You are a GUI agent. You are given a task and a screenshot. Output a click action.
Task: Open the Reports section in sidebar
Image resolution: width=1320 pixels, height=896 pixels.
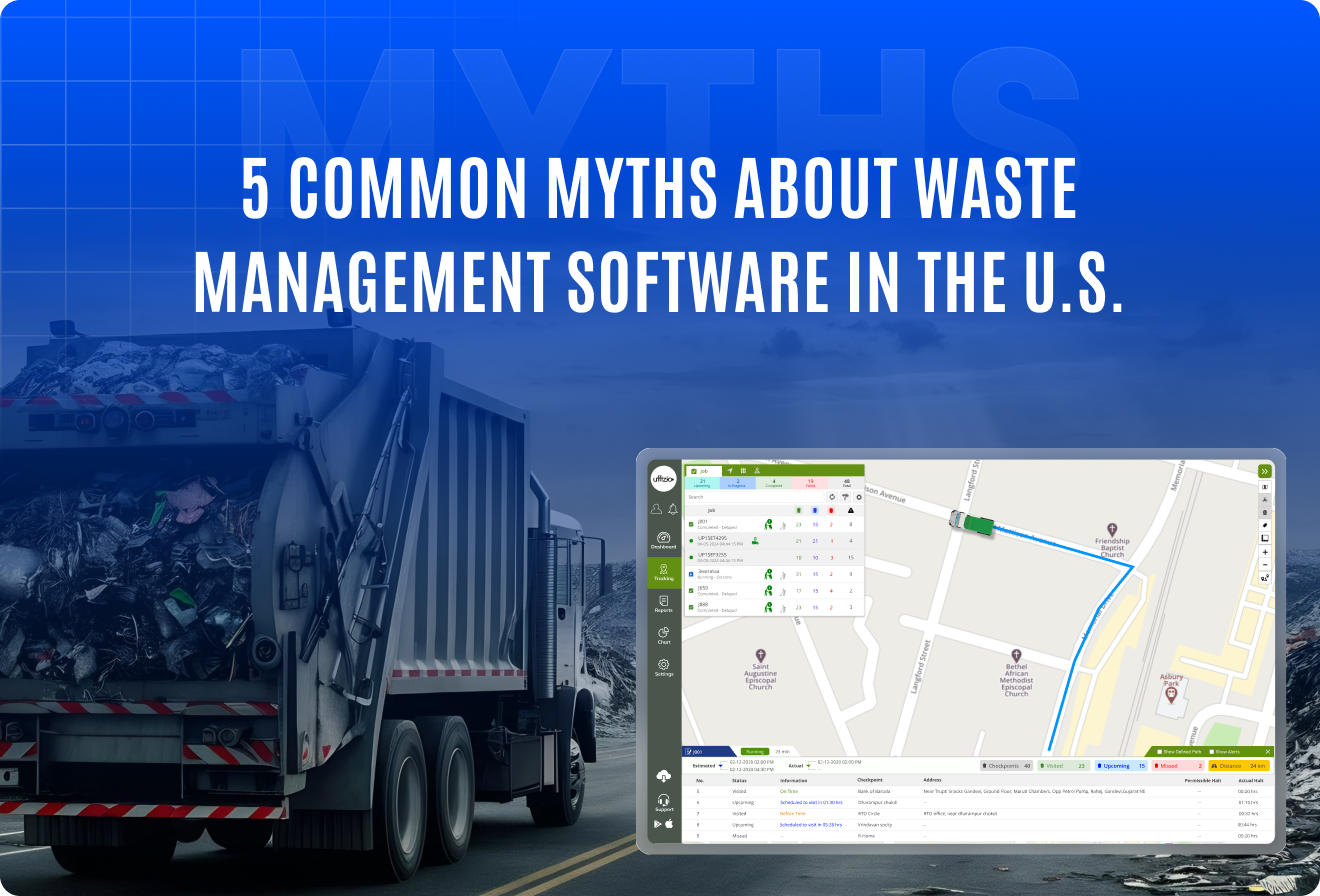[664, 603]
